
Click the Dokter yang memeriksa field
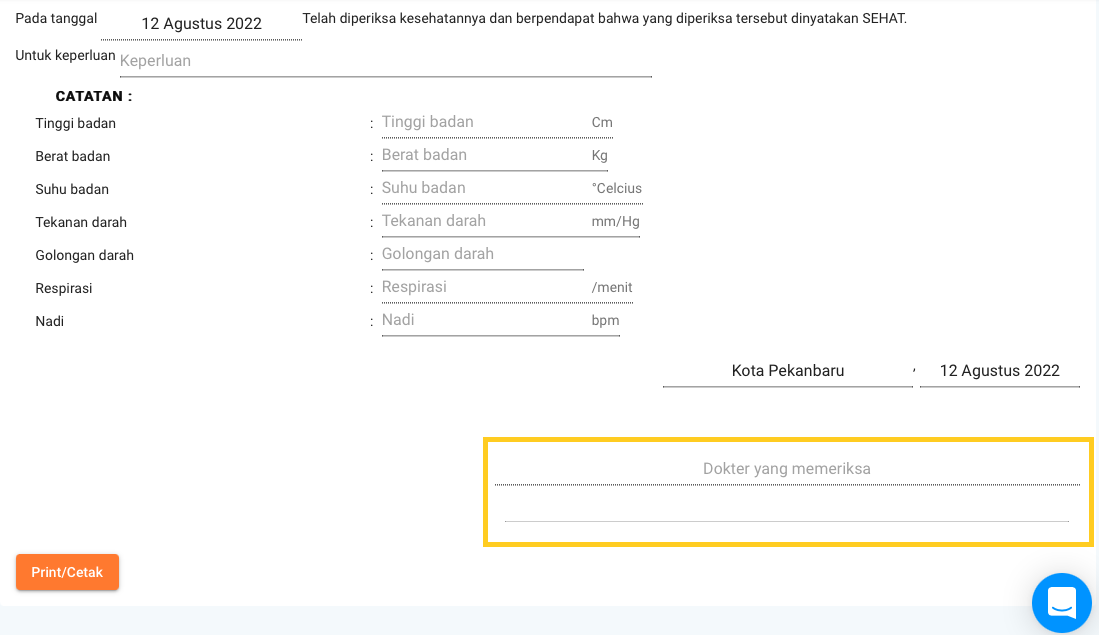(787, 469)
